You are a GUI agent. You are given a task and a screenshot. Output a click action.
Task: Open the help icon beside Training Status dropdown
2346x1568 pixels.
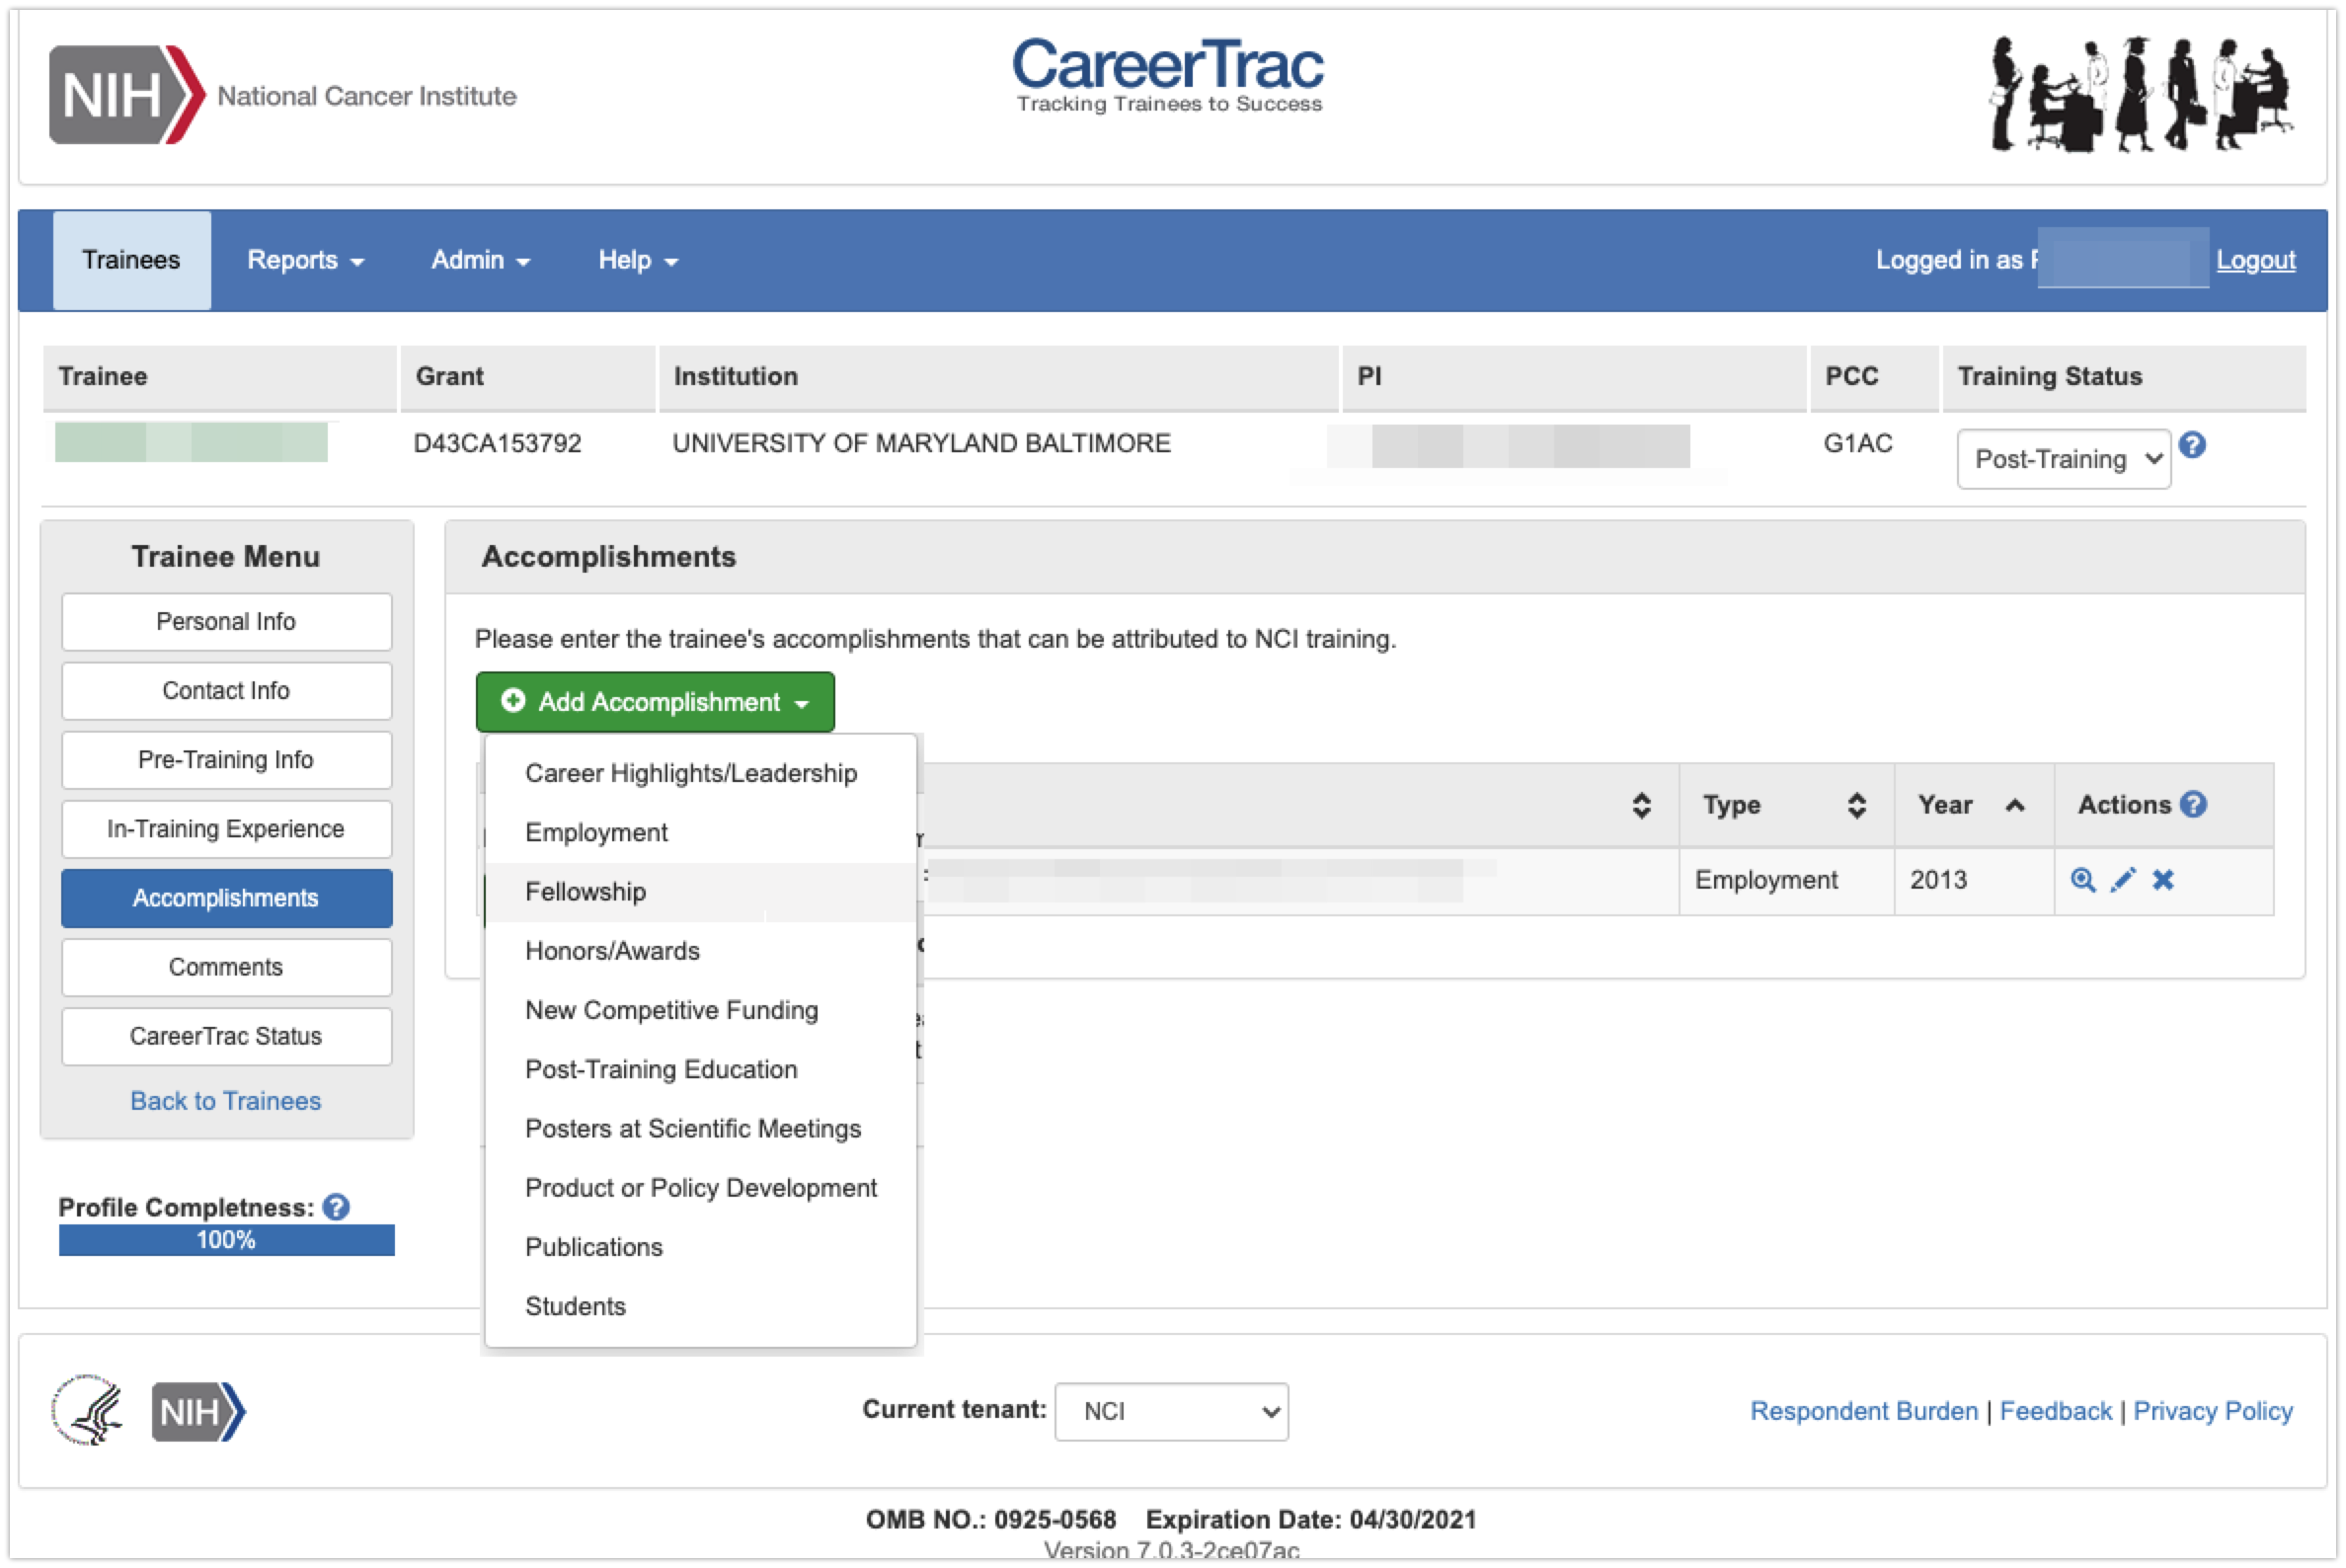[x=2192, y=445]
